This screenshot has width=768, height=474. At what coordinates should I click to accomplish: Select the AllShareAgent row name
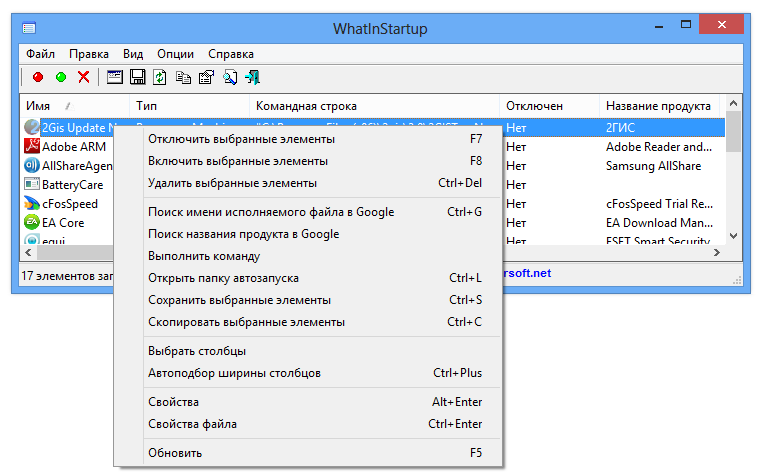(77, 166)
